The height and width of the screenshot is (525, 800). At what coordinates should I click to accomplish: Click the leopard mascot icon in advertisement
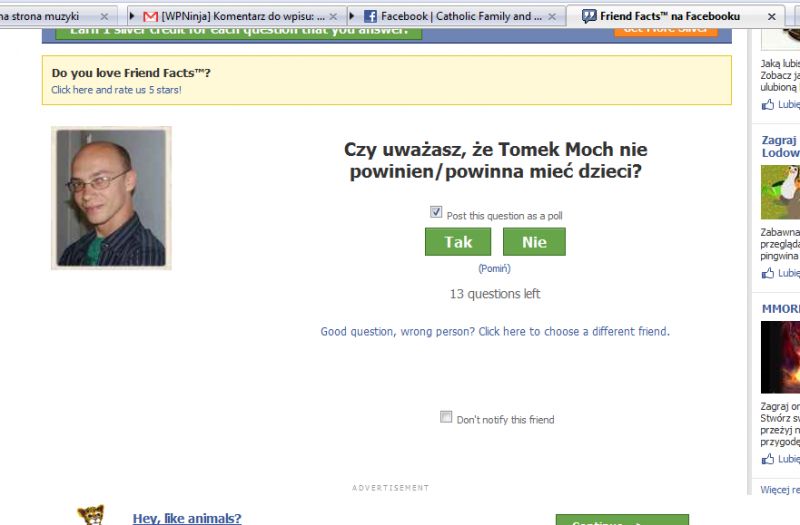(x=91, y=515)
